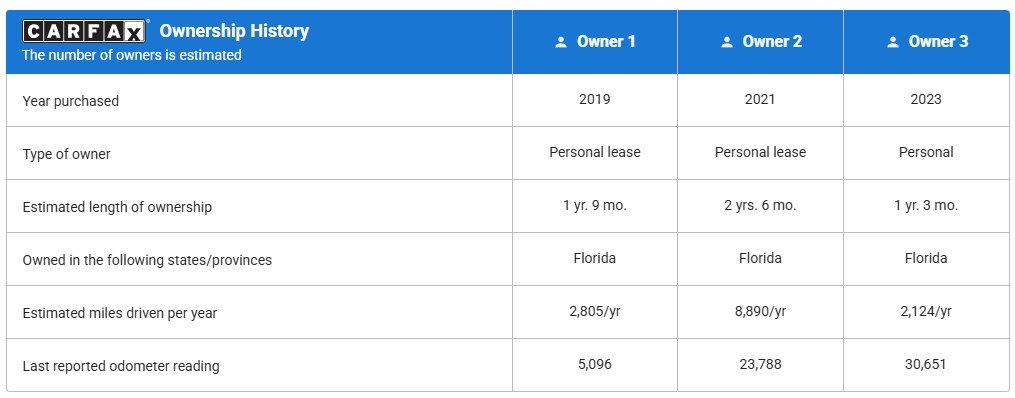Click Last reported odometer reading label

point(120,366)
